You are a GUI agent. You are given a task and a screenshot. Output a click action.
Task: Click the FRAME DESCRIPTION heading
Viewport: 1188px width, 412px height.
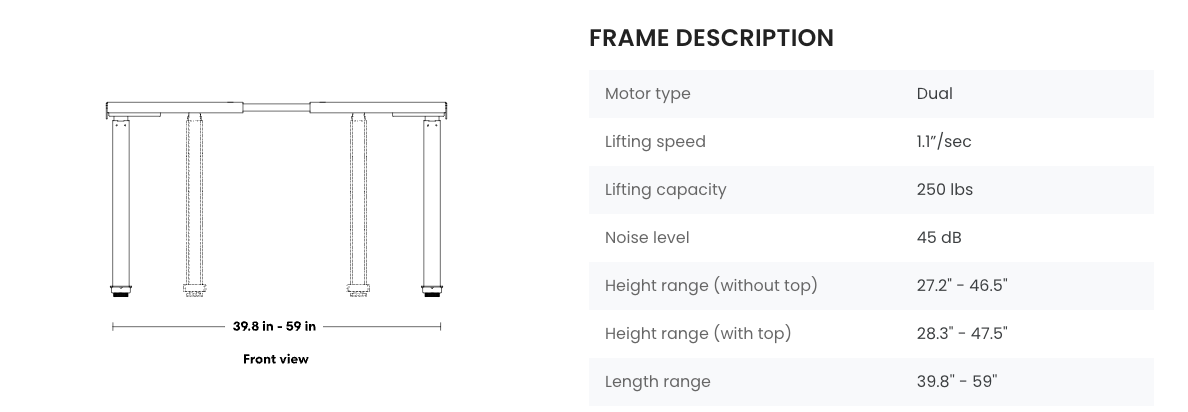tap(711, 38)
